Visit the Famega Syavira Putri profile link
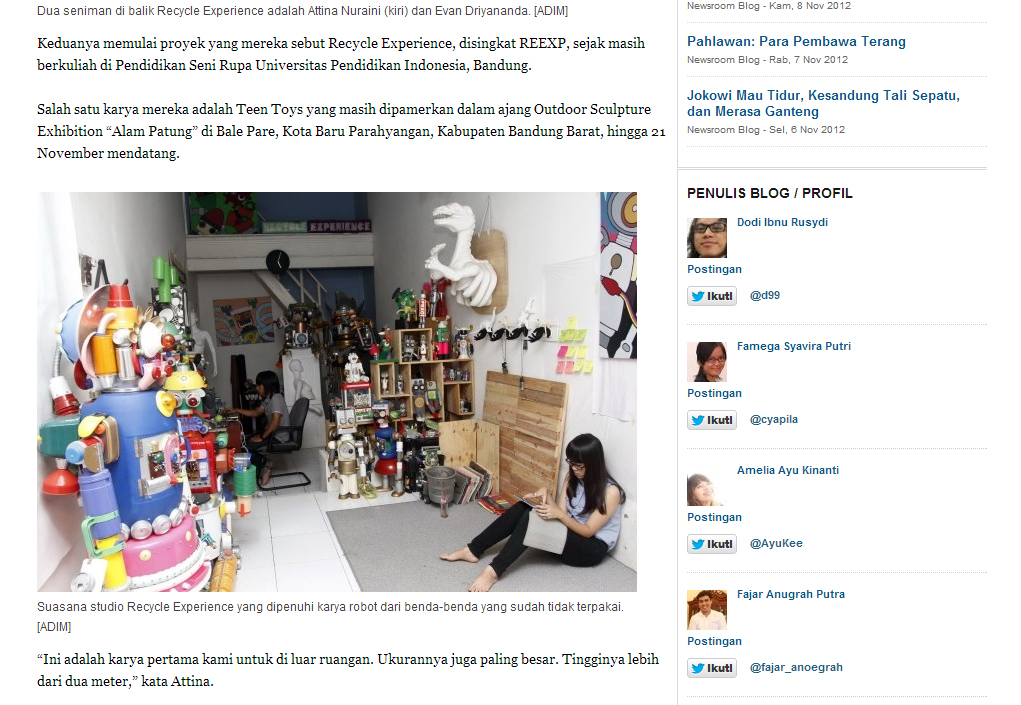This screenshot has height=705, width=1021. click(794, 346)
